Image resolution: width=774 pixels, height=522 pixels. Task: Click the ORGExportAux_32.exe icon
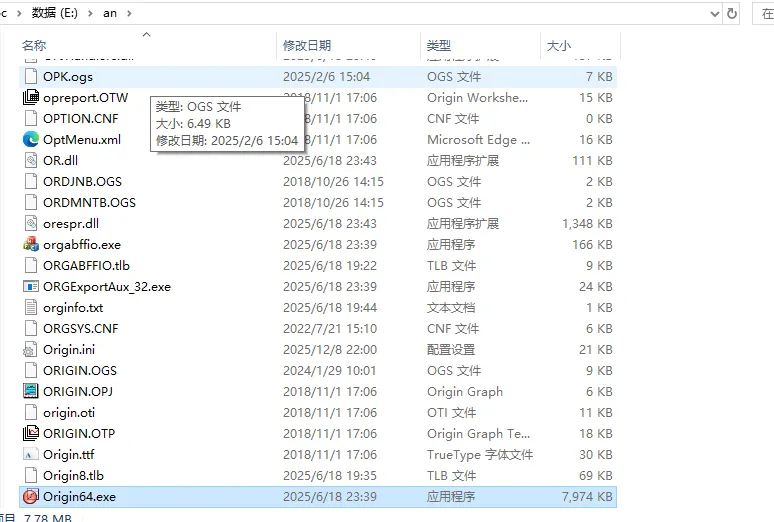(31, 286)
